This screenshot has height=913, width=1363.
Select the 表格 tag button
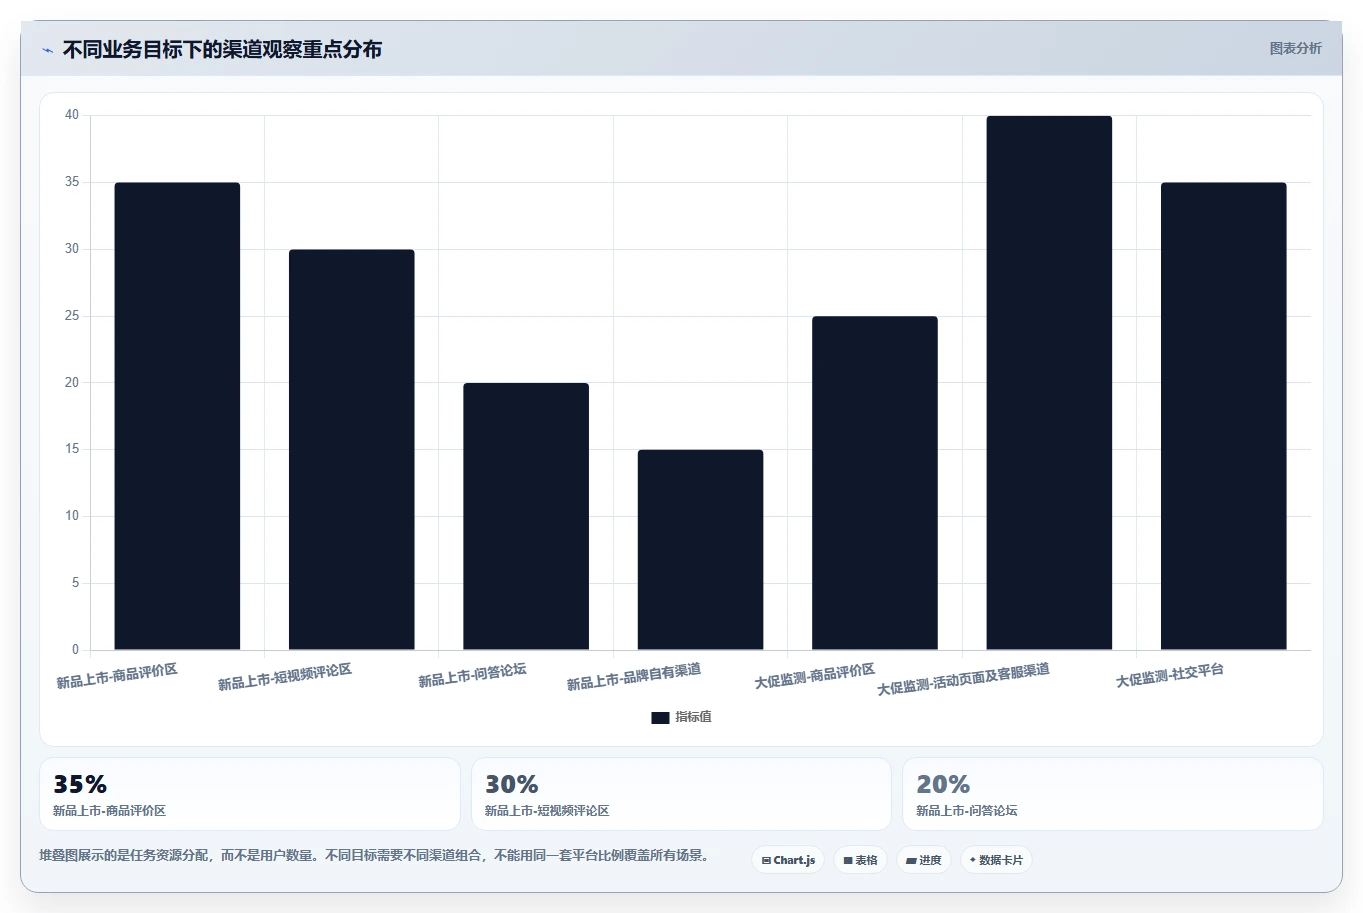point(860,860)
